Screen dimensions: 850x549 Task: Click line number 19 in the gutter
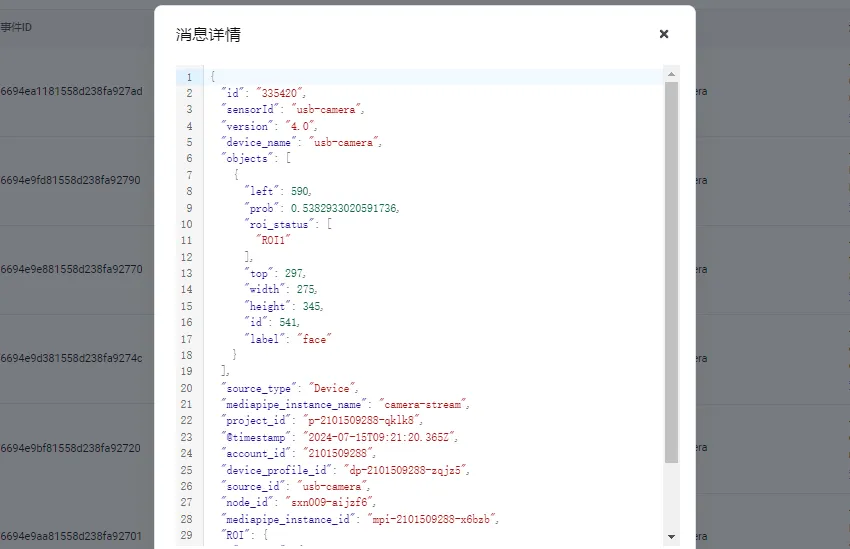pyautogui.click(x=186, y=371)
